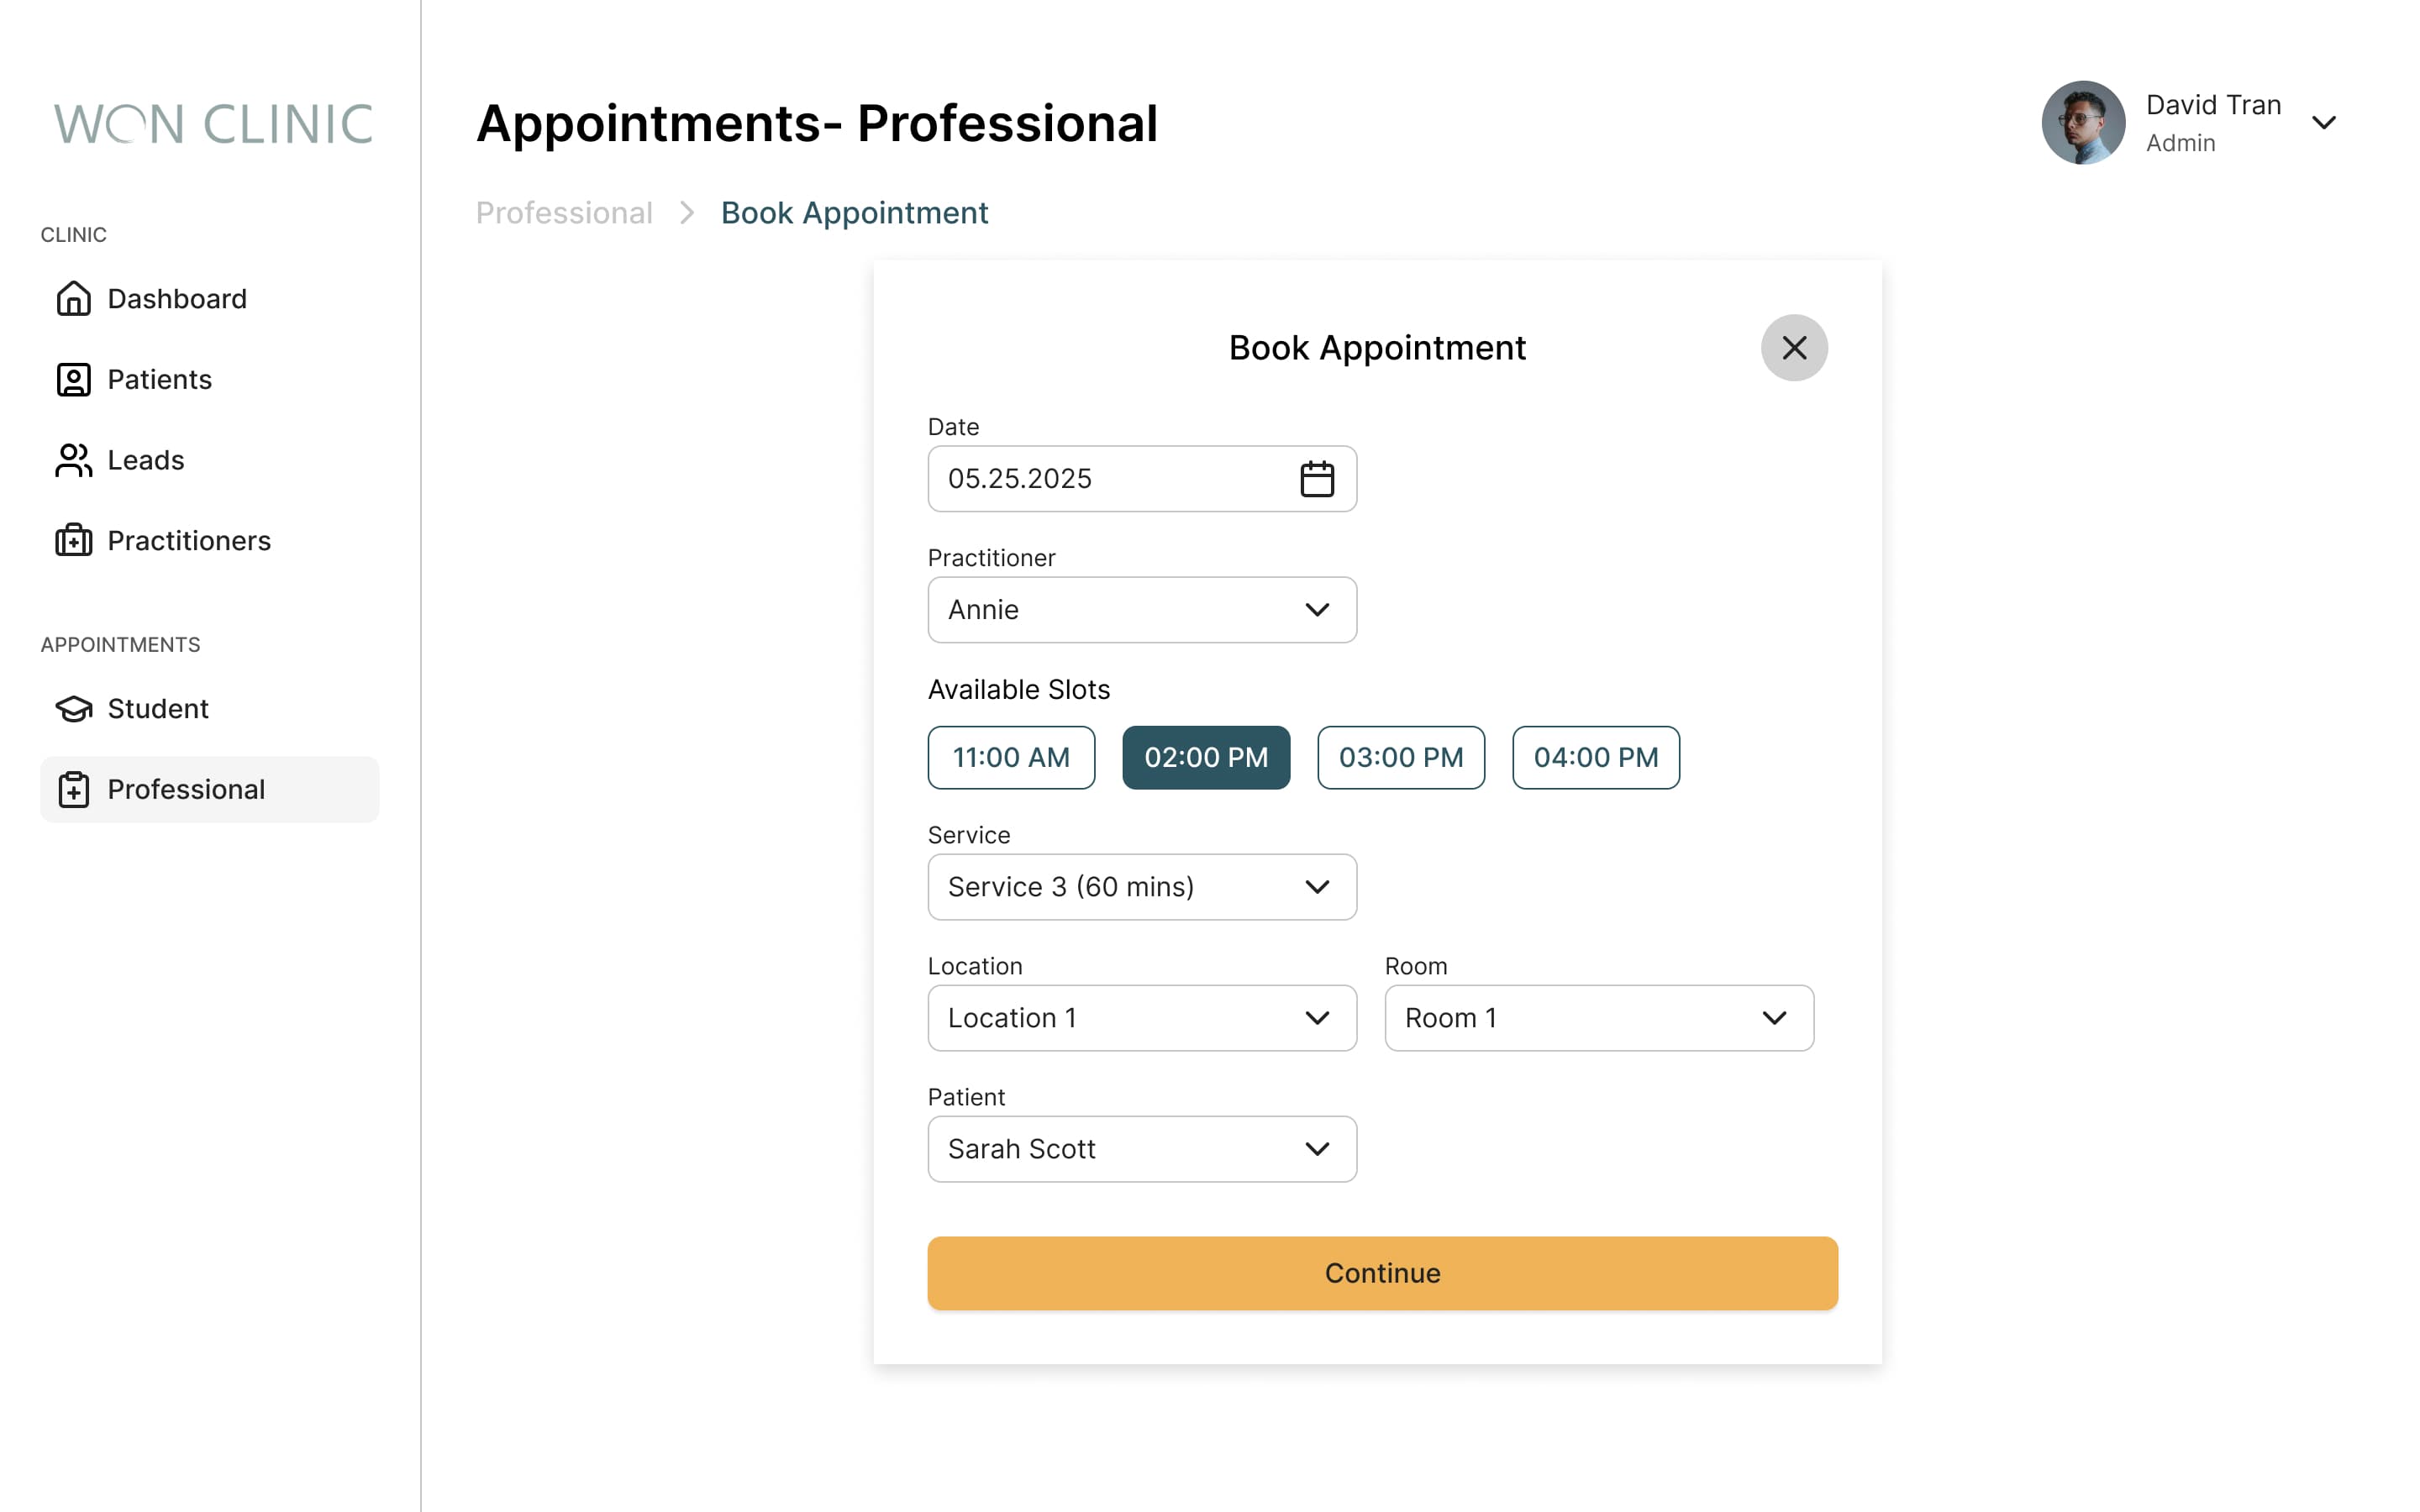Screen dimensions: 2420x1512
Task: Select the 03:00 PM time slot
Action: click(x=1401, y=757)
